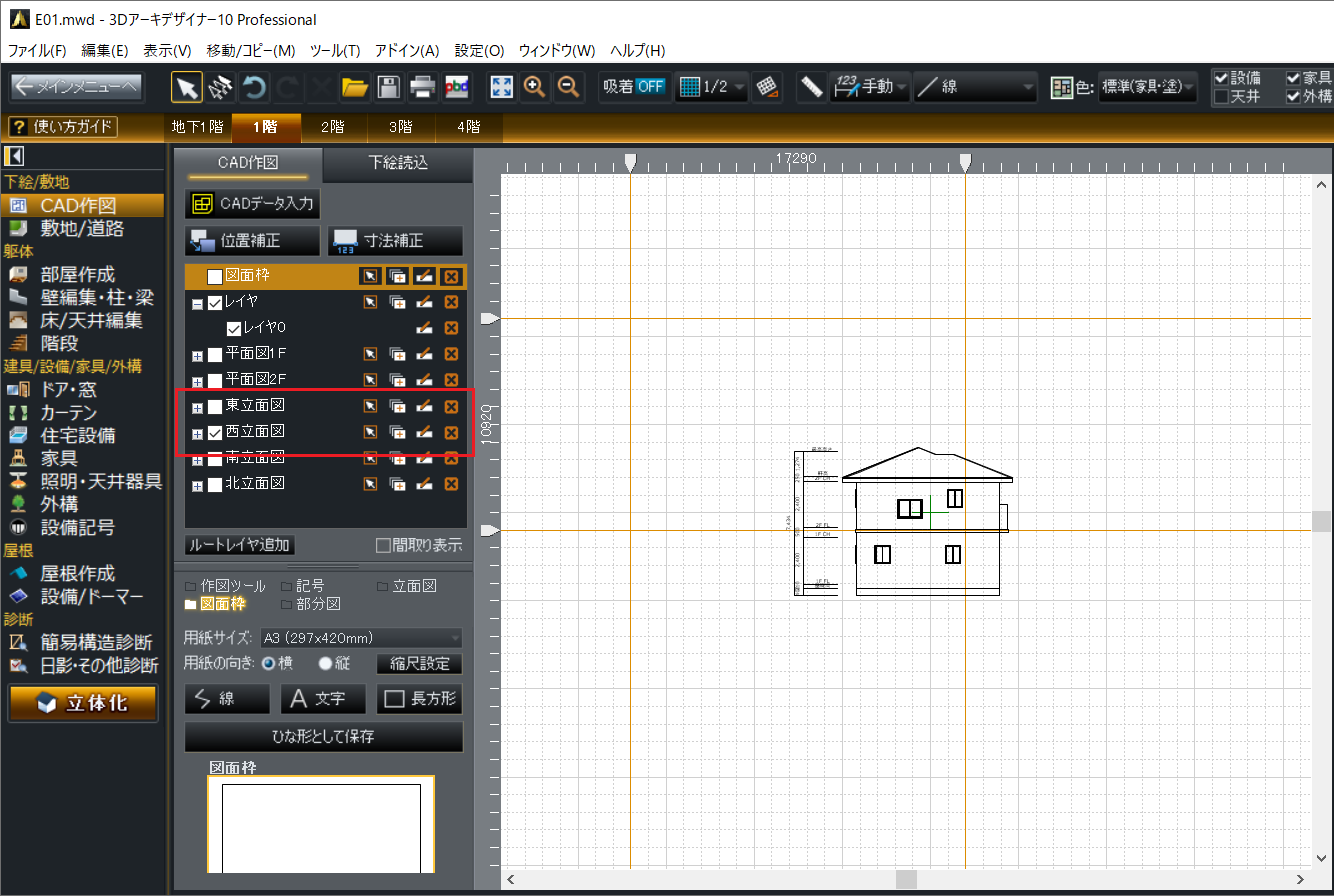Open the 用紙サイズ A3 dropdown

click(x=360, y=638)
